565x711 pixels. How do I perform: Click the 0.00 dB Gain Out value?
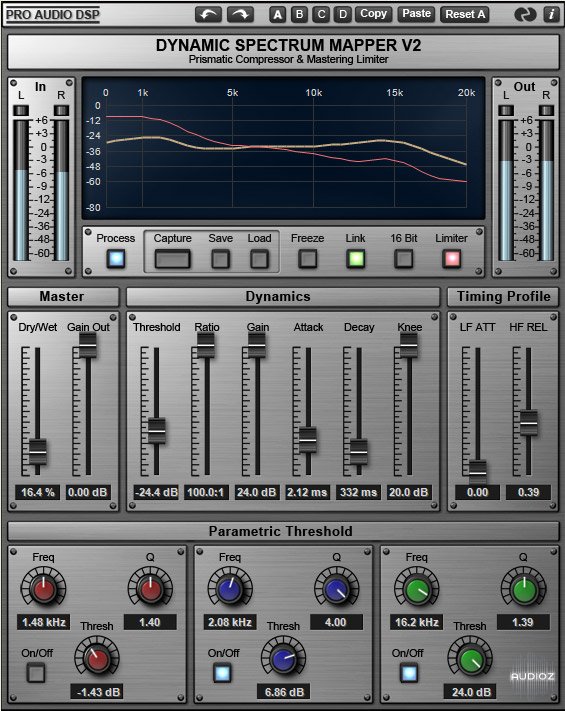88,492
